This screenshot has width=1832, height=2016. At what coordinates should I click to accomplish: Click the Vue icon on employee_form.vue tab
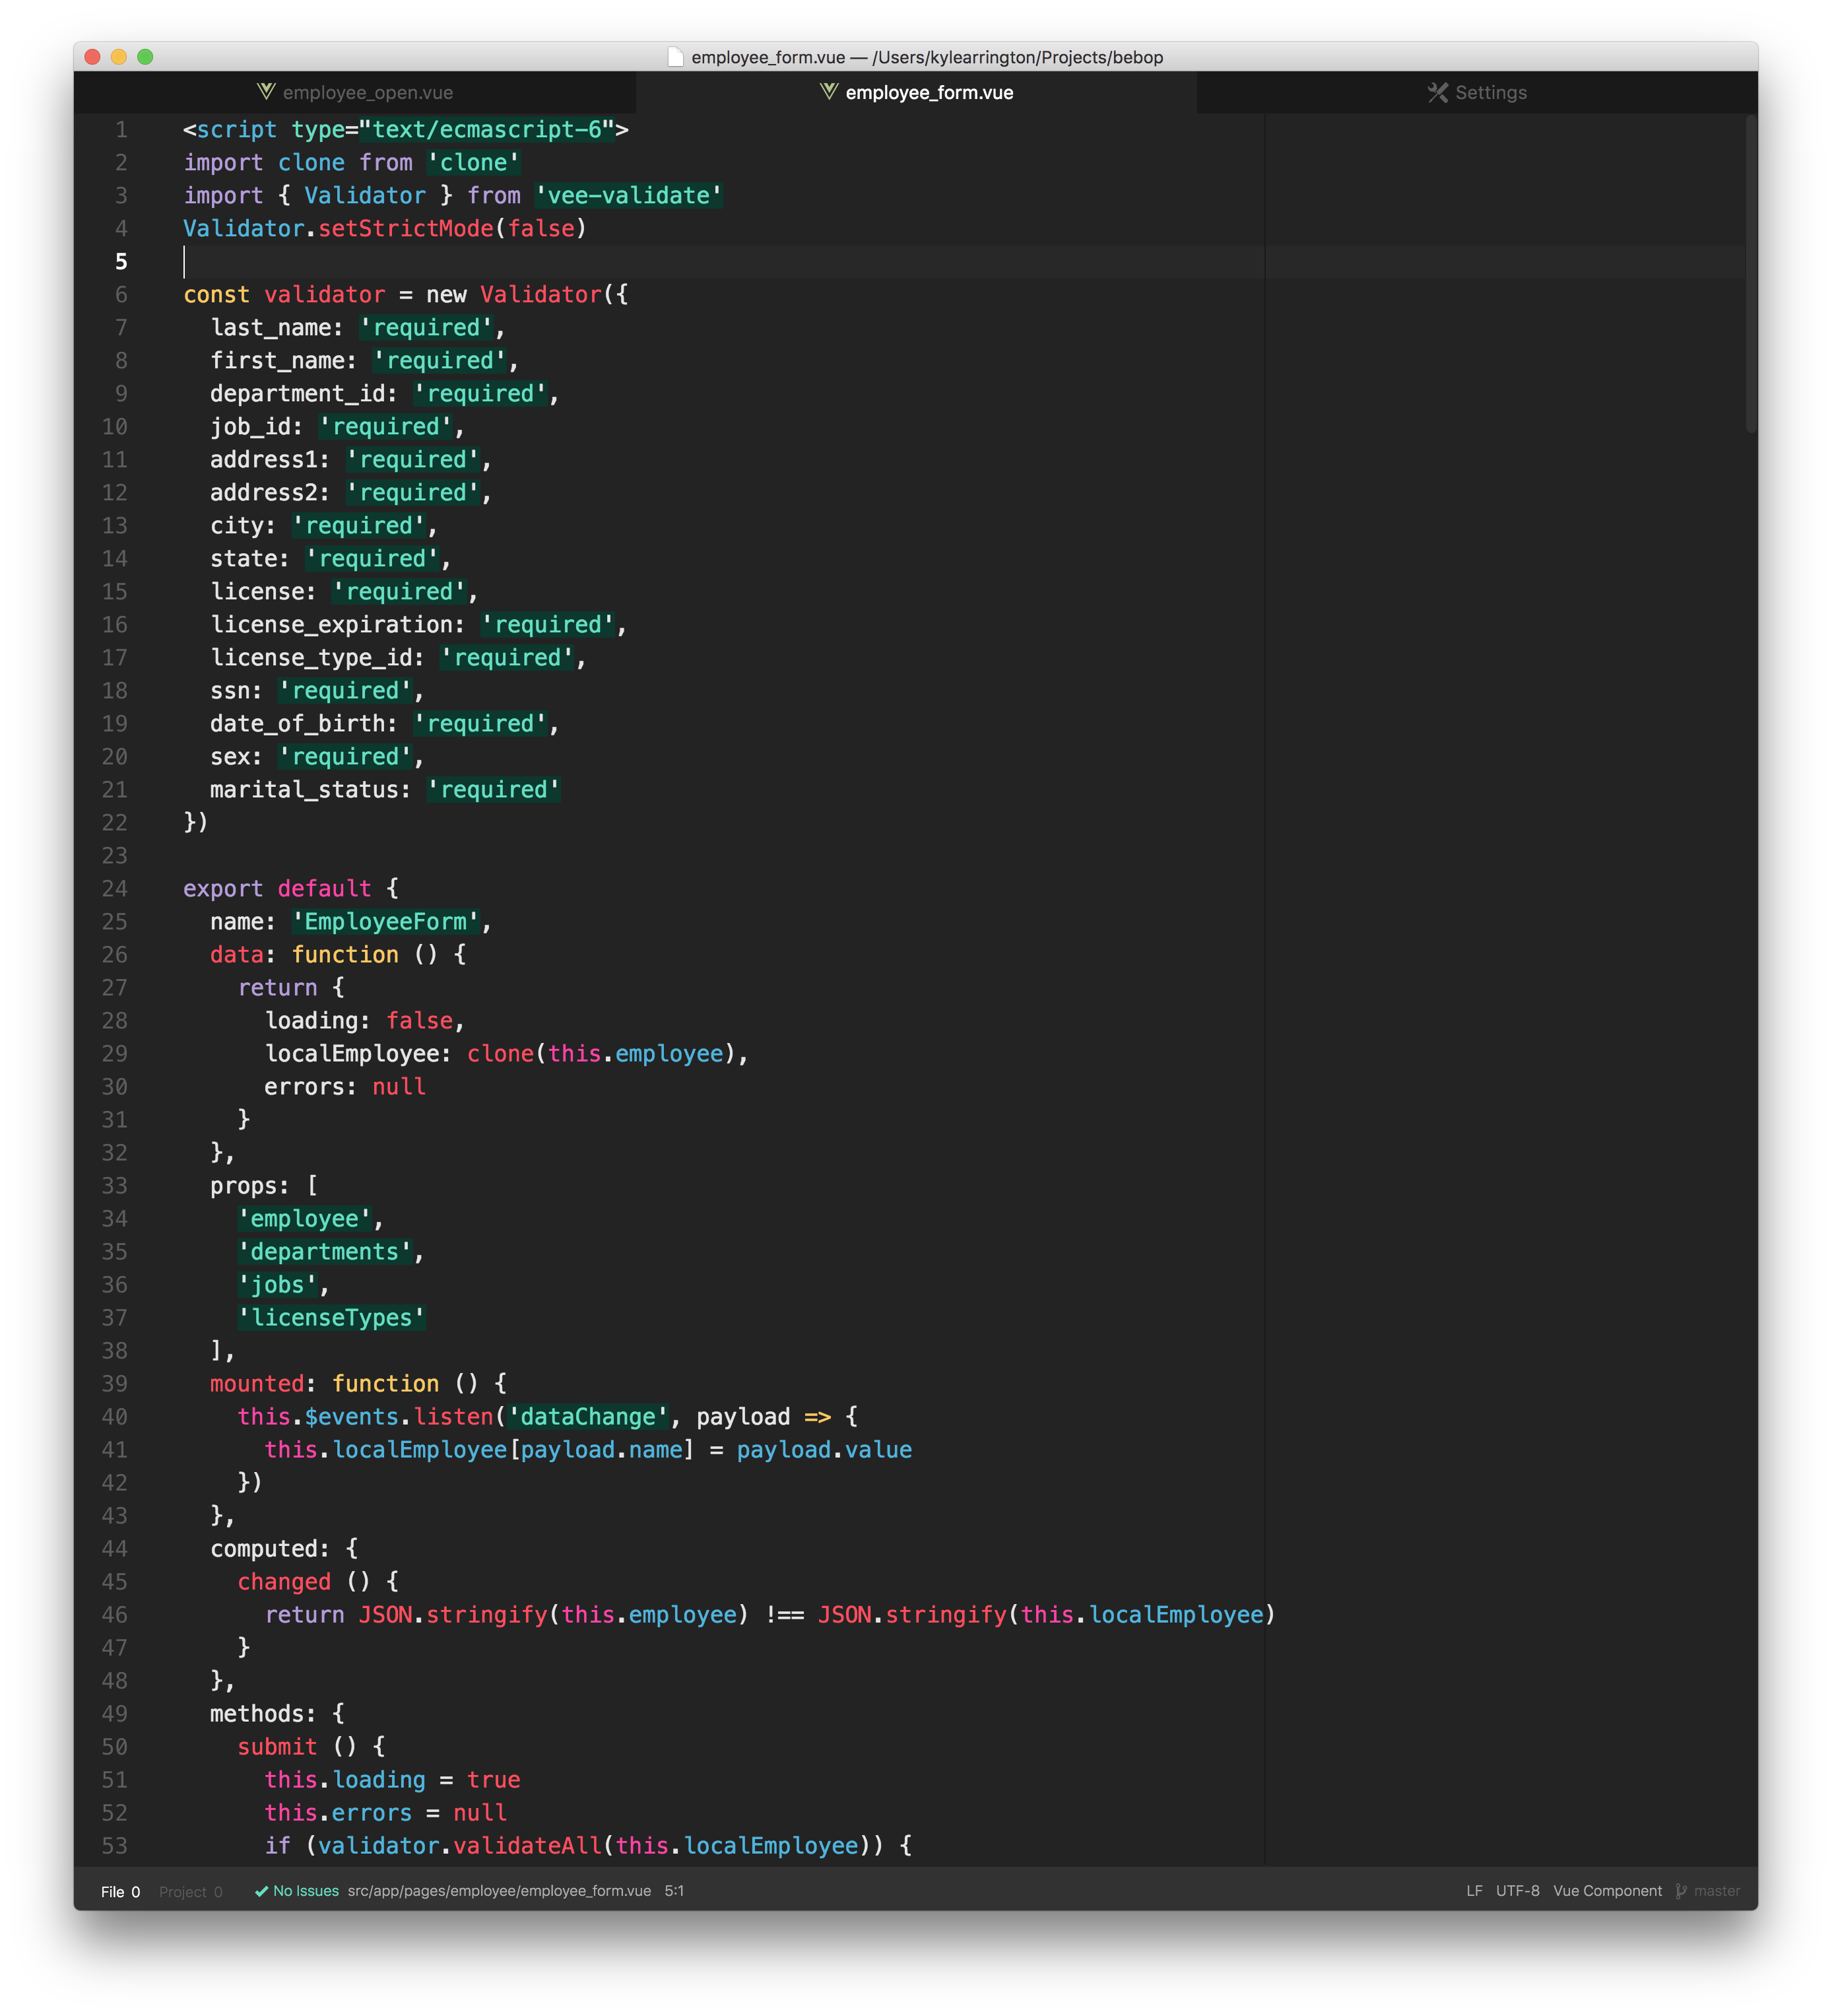pyautogui.click(x=829, y=92)
